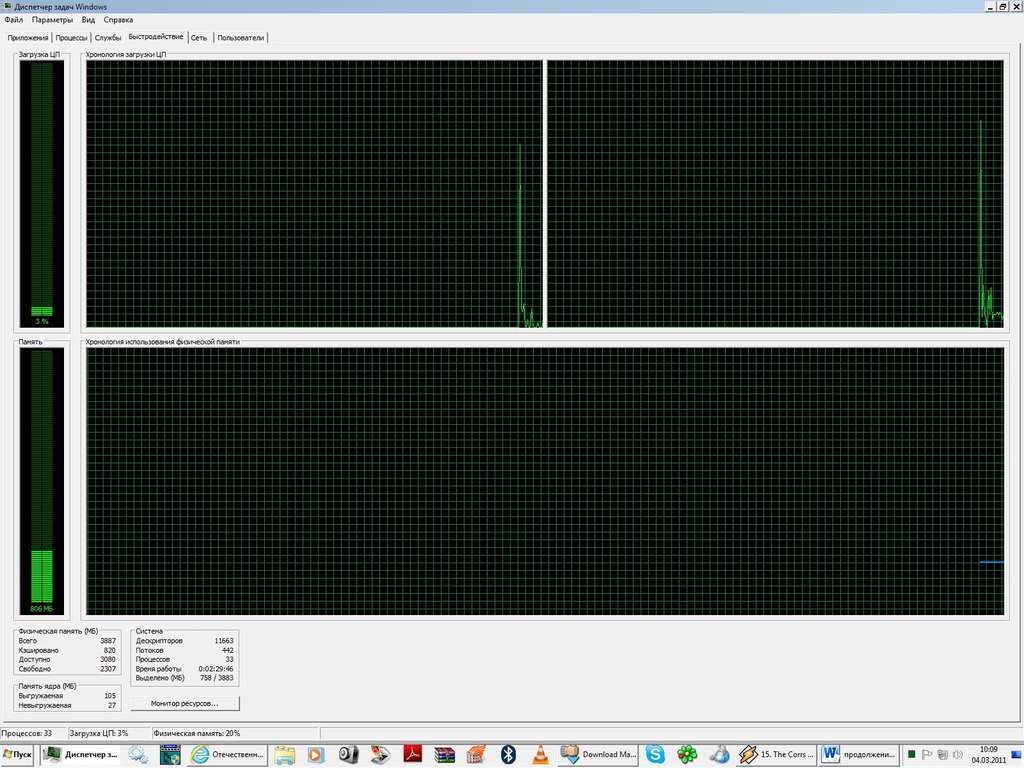The width and height of the screenshot is (1024, 768).
Task: Switch to the Пользователи tab
Action: coord(240,38)
